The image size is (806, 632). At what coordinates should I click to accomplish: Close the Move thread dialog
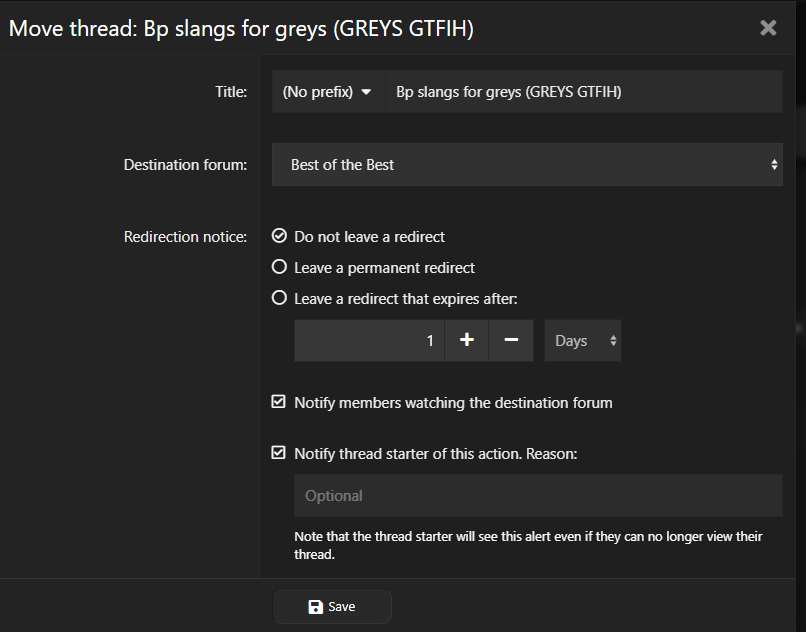point(768,28)
